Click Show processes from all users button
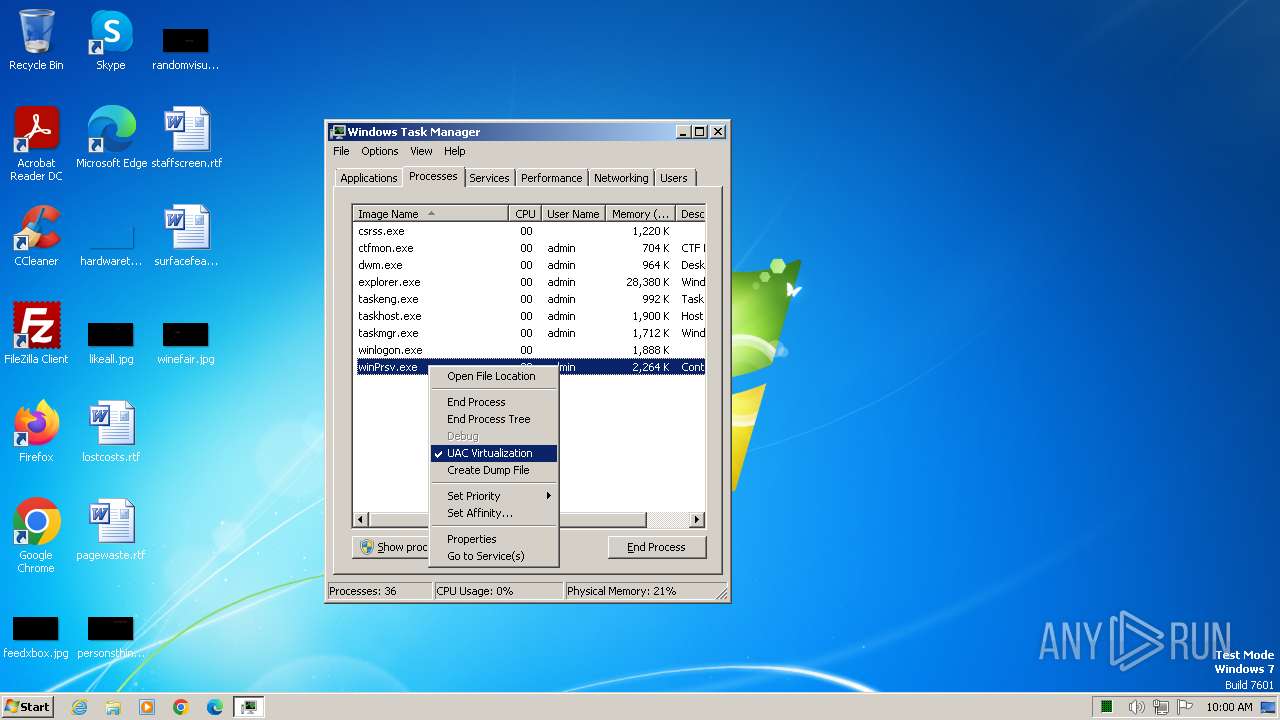 pos(391,547)
